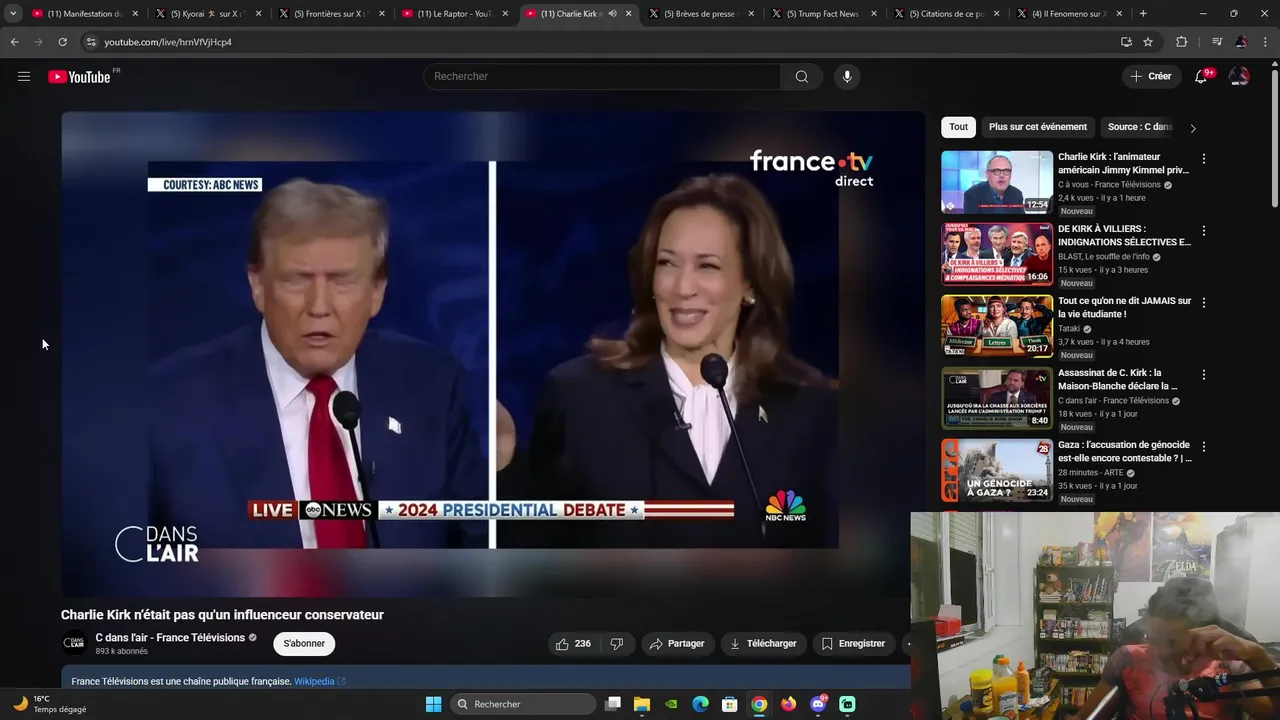
Task: Close the Charlie Kirk tab
Action: (x=628, y=14)
